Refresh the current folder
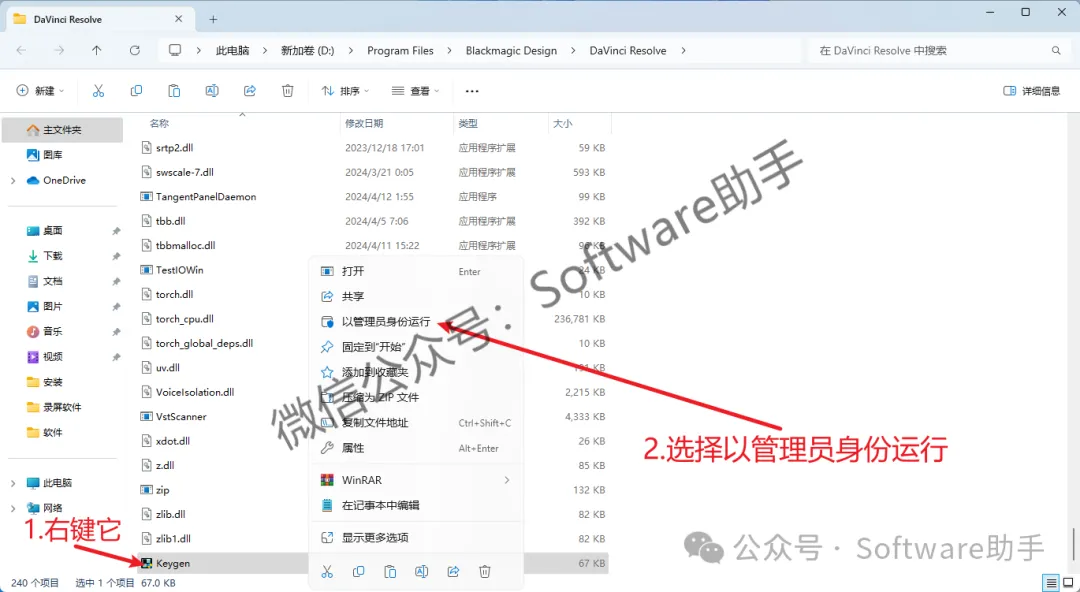 (x=135, y=50)
